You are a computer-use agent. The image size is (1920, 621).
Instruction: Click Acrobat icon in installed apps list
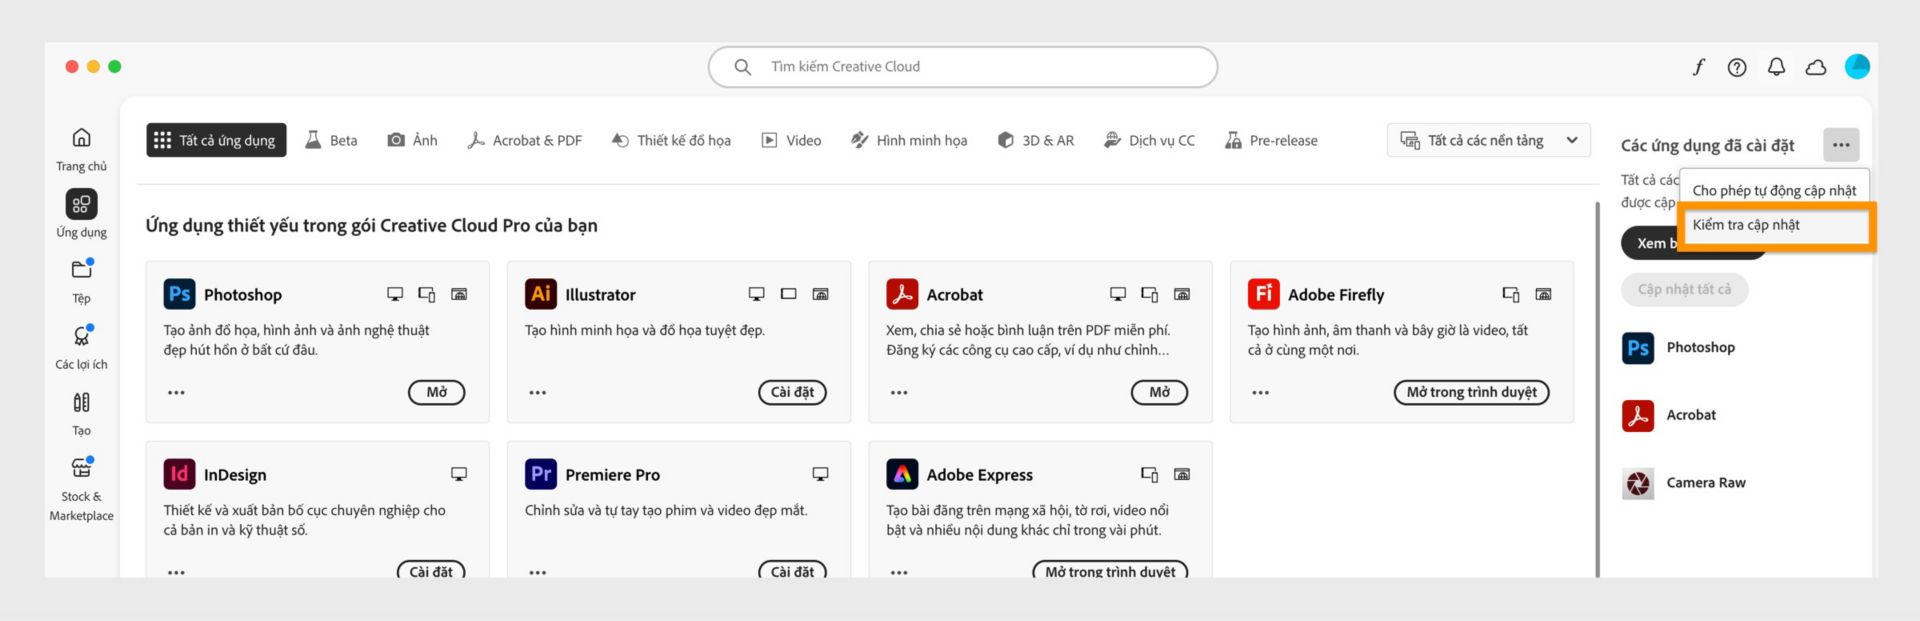pyautogui.click(x=1638, y=415)
